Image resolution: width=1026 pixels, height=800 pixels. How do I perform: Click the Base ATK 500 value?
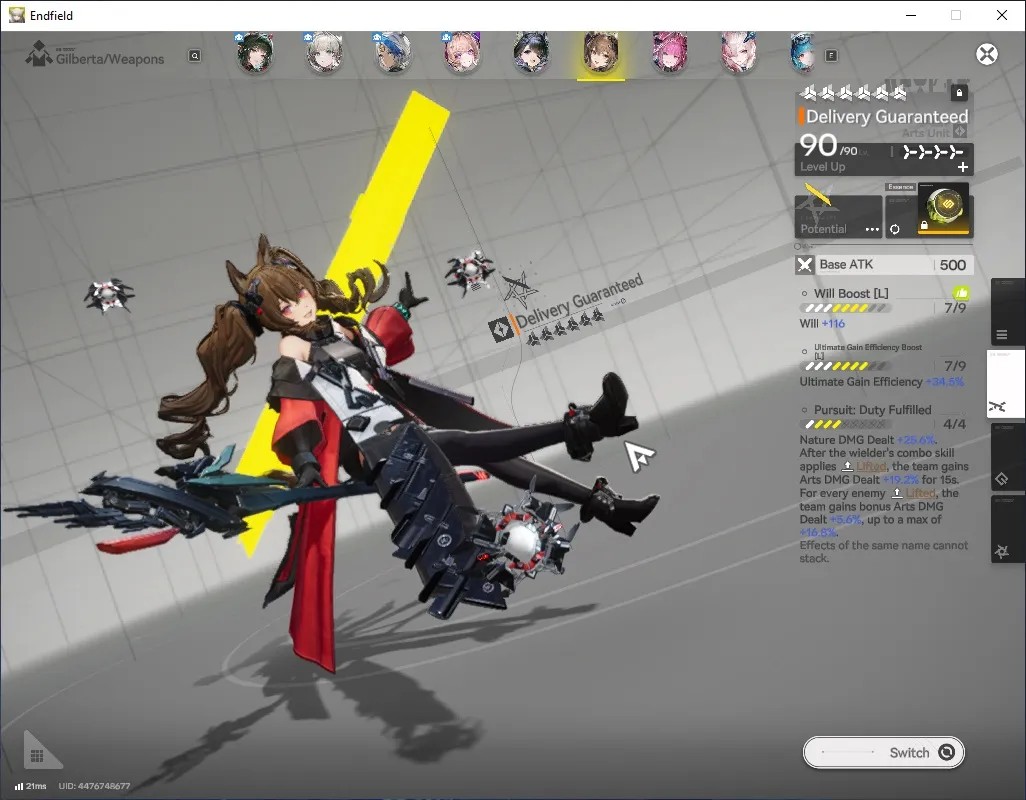953,265
